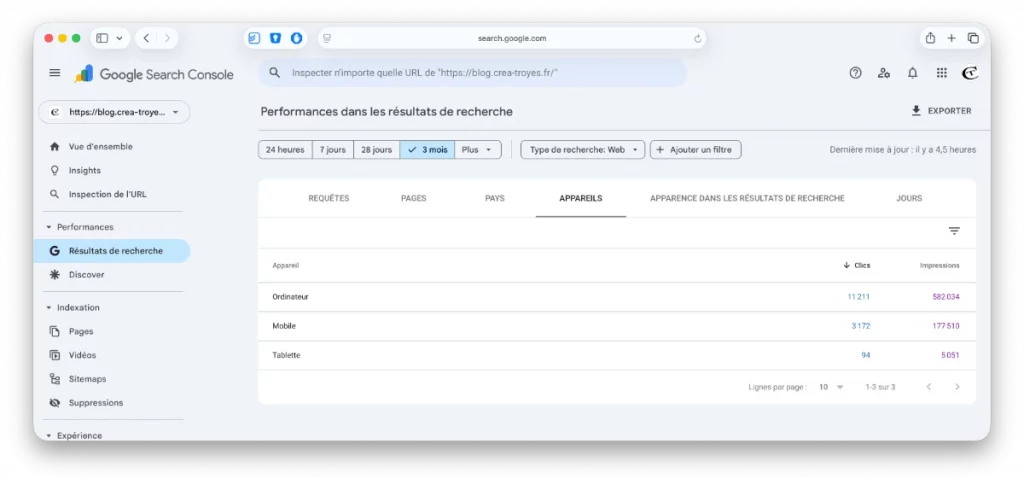Switch to the Jours tab
The image size is (1024, 485).
(x=909, y=198)
